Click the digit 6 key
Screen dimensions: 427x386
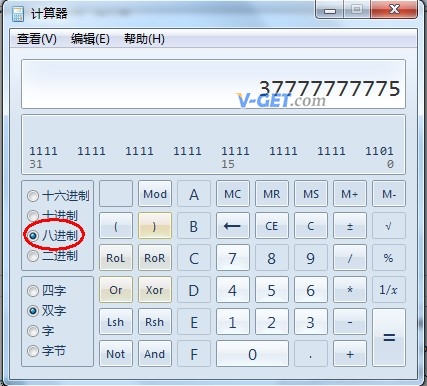311,290
